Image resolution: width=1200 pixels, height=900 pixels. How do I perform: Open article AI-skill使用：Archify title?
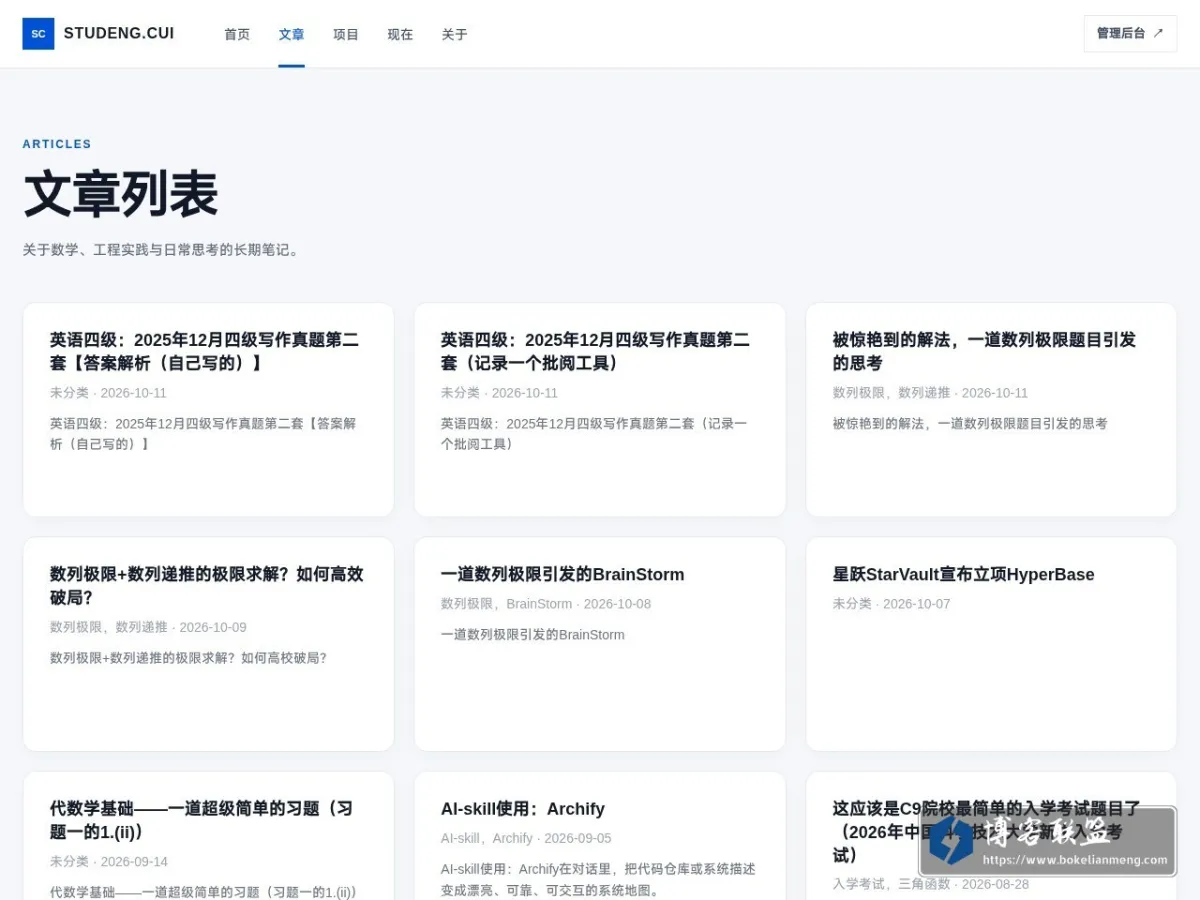coord(522,808)
